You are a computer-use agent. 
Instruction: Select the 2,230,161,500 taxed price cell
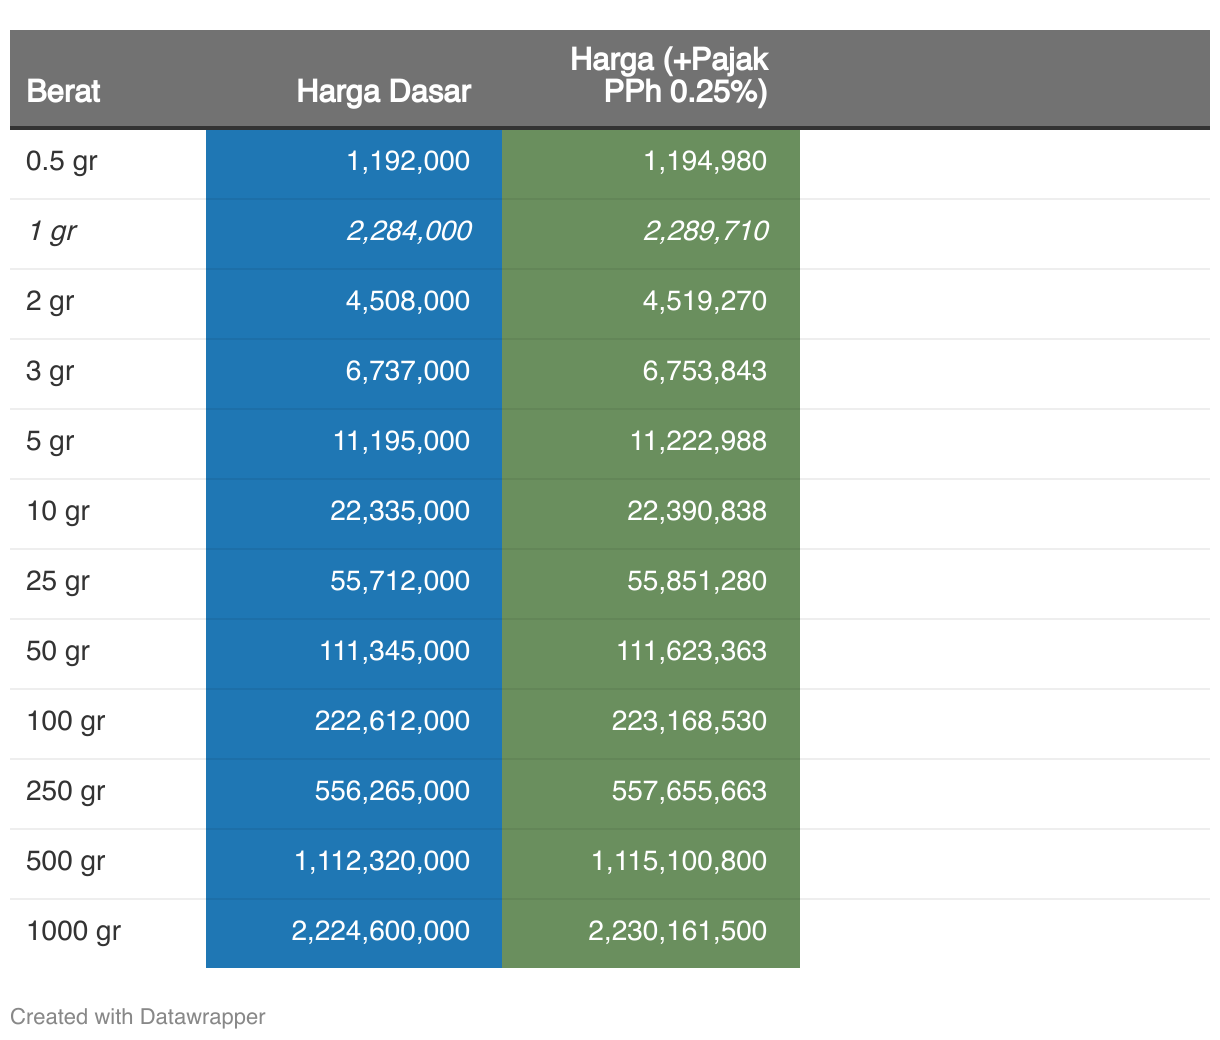coord(677,931)
